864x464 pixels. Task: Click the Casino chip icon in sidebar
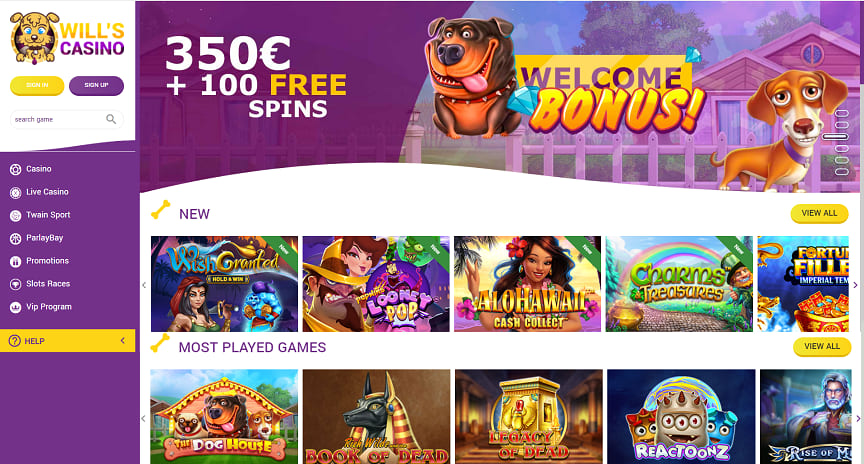pos(15,170)
